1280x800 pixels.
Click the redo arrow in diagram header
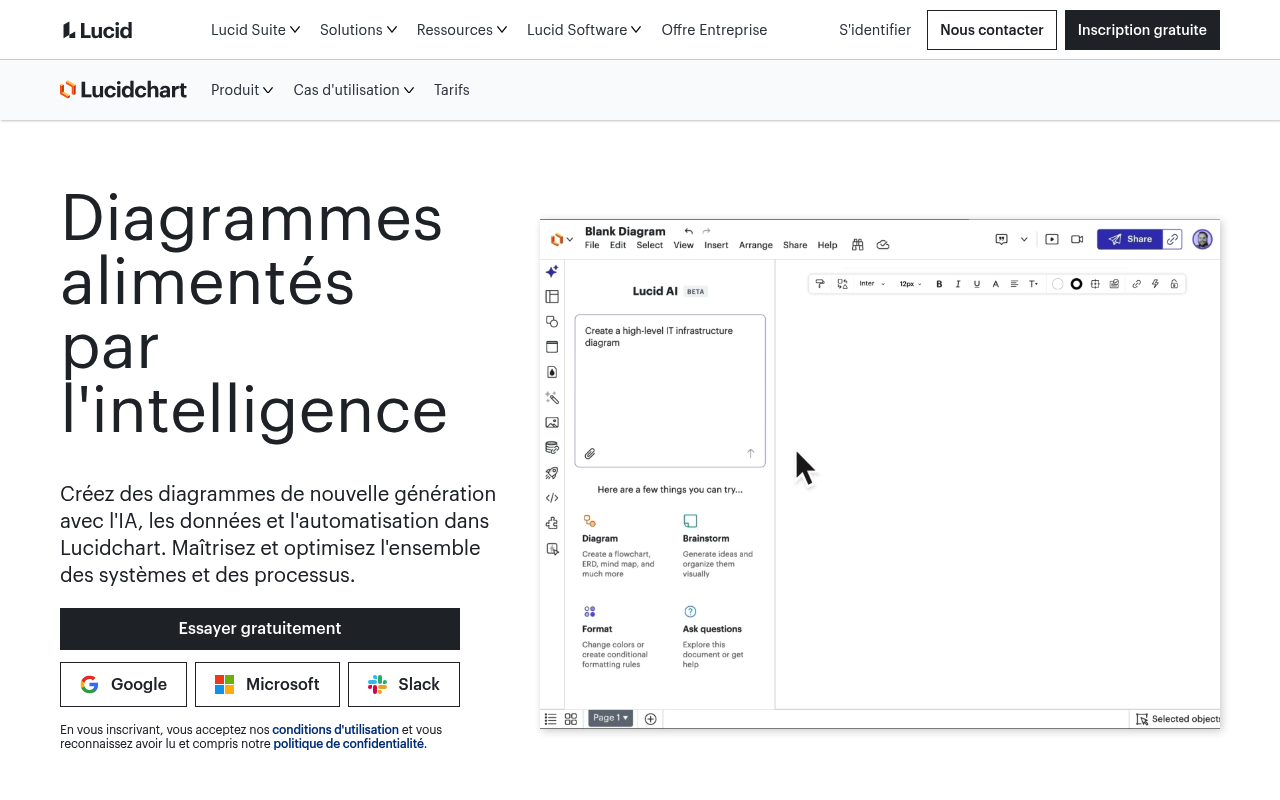tap(706, 231)
